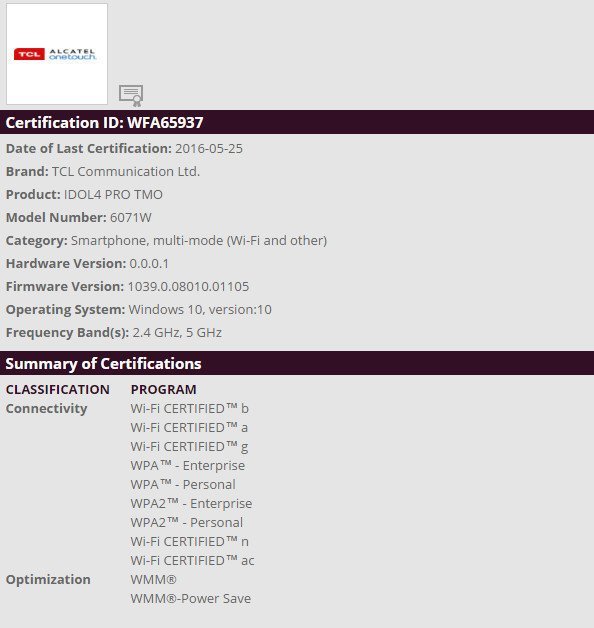Screen dimensions: 594x628
Task: Click the hardware version 0.0.0.1
Action: coord(149,264)
